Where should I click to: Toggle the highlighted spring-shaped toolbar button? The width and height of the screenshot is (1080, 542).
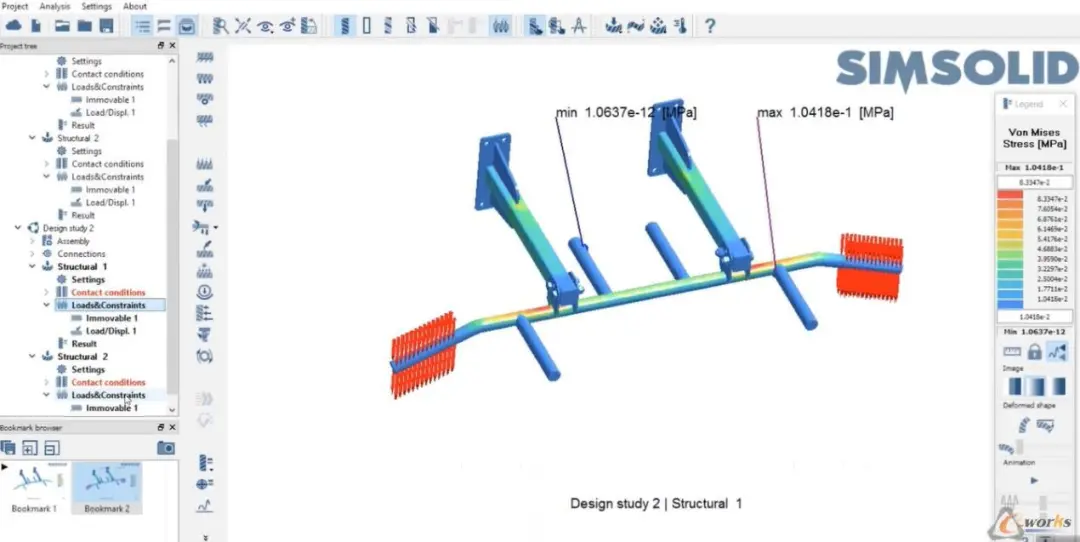tap(344, 26)
